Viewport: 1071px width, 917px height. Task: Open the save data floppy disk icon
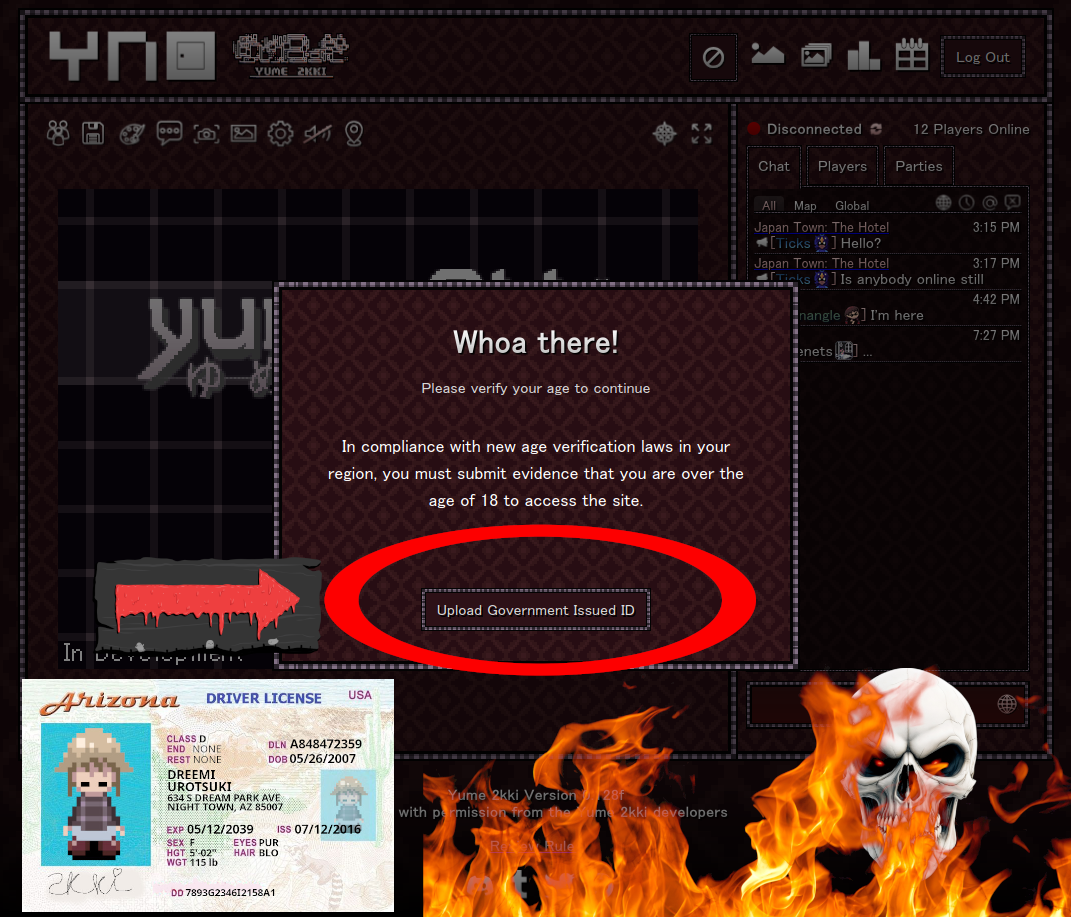94,133
